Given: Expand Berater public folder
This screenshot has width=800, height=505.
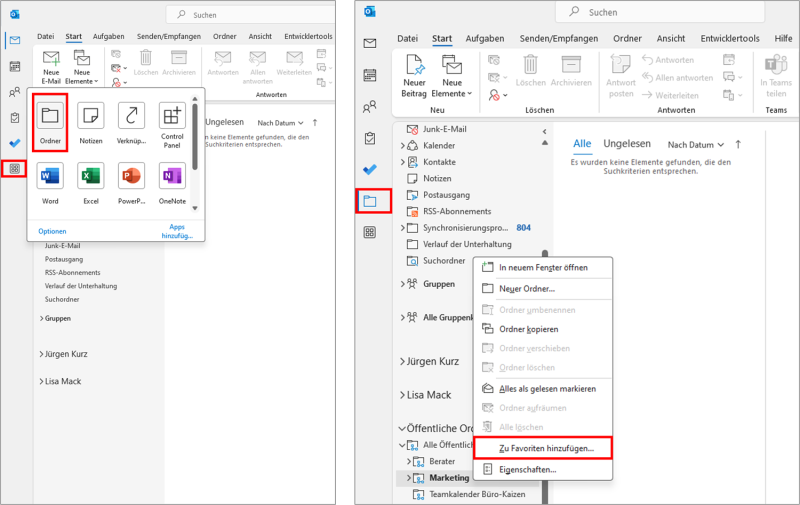Looking at the screenshot, I should (409, 462).
